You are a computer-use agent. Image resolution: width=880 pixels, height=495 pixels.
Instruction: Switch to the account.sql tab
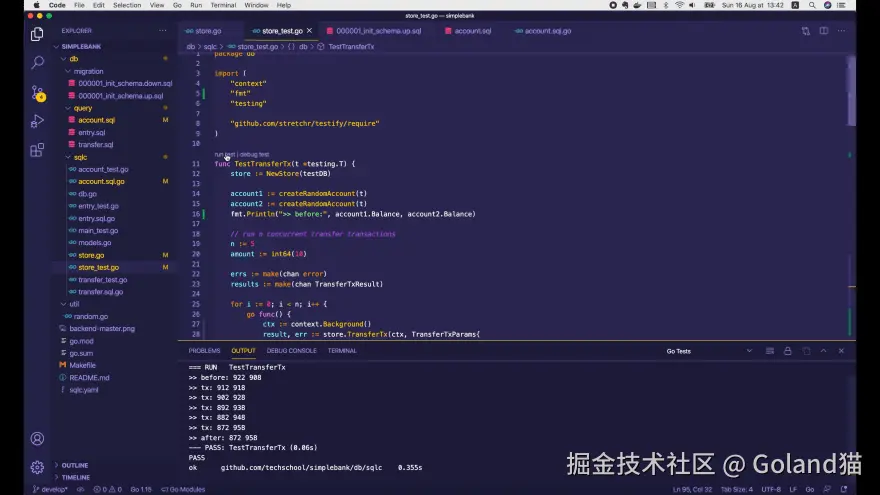(473, 31)
